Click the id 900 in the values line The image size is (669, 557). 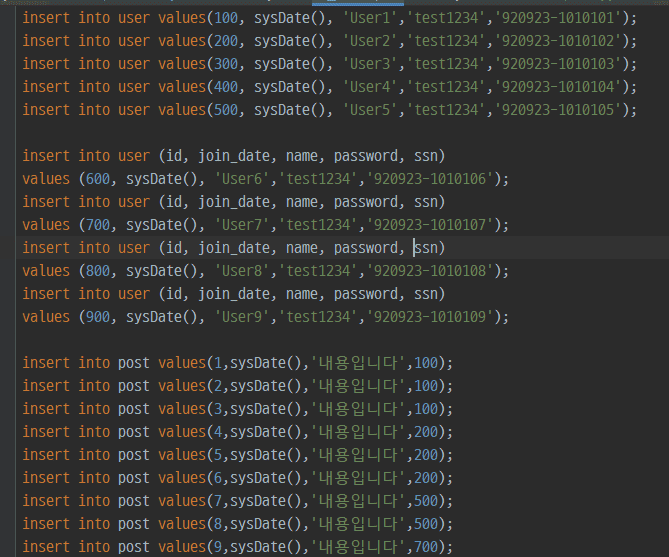tap(98, 317)
